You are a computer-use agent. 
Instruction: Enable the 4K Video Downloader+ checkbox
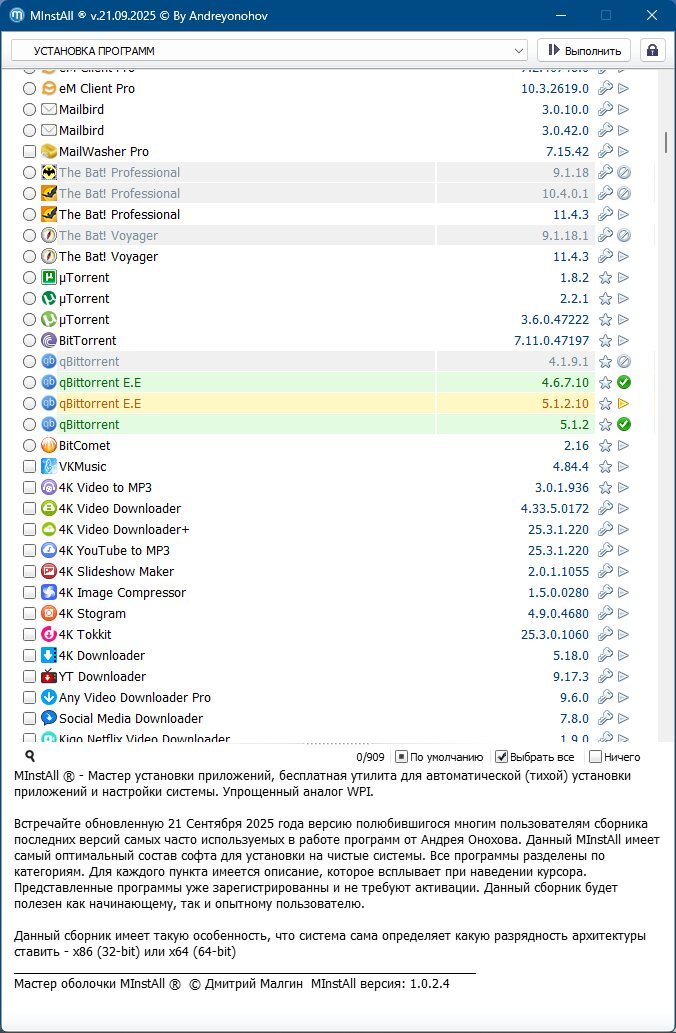coord(29,530)
